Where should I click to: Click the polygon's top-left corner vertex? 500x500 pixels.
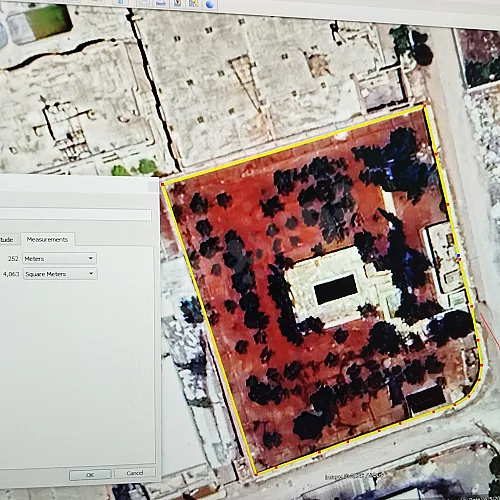point(163,184)
